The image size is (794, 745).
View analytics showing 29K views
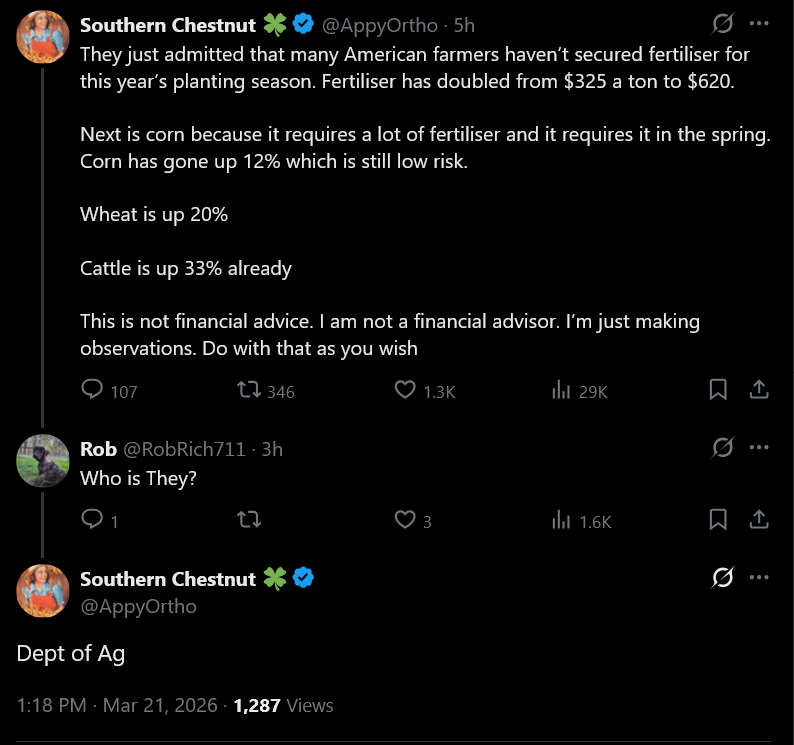561,390
